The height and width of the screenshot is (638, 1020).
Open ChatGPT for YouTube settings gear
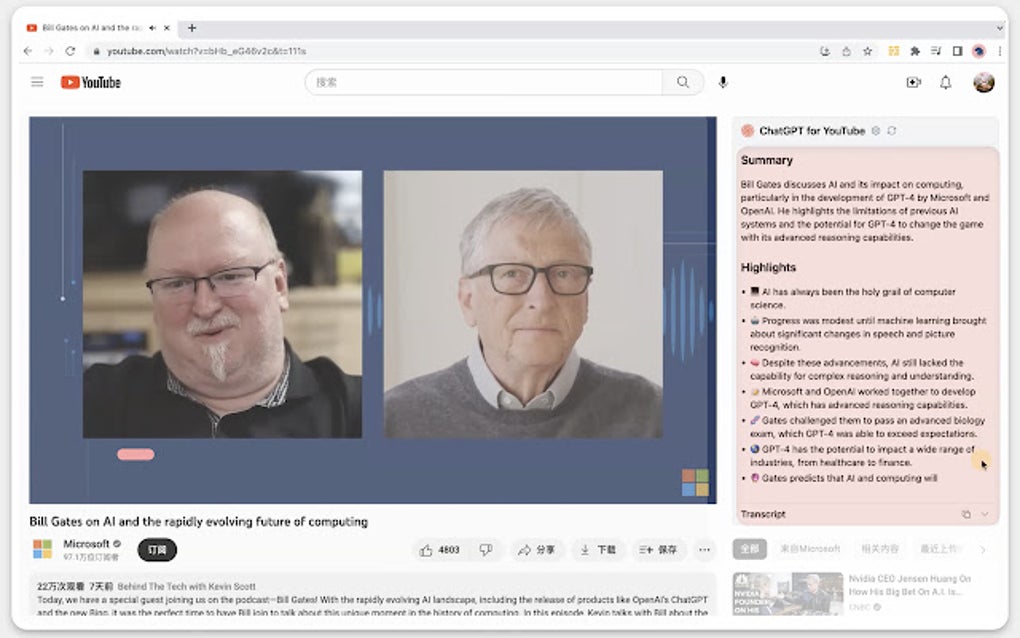pos(876,131)
